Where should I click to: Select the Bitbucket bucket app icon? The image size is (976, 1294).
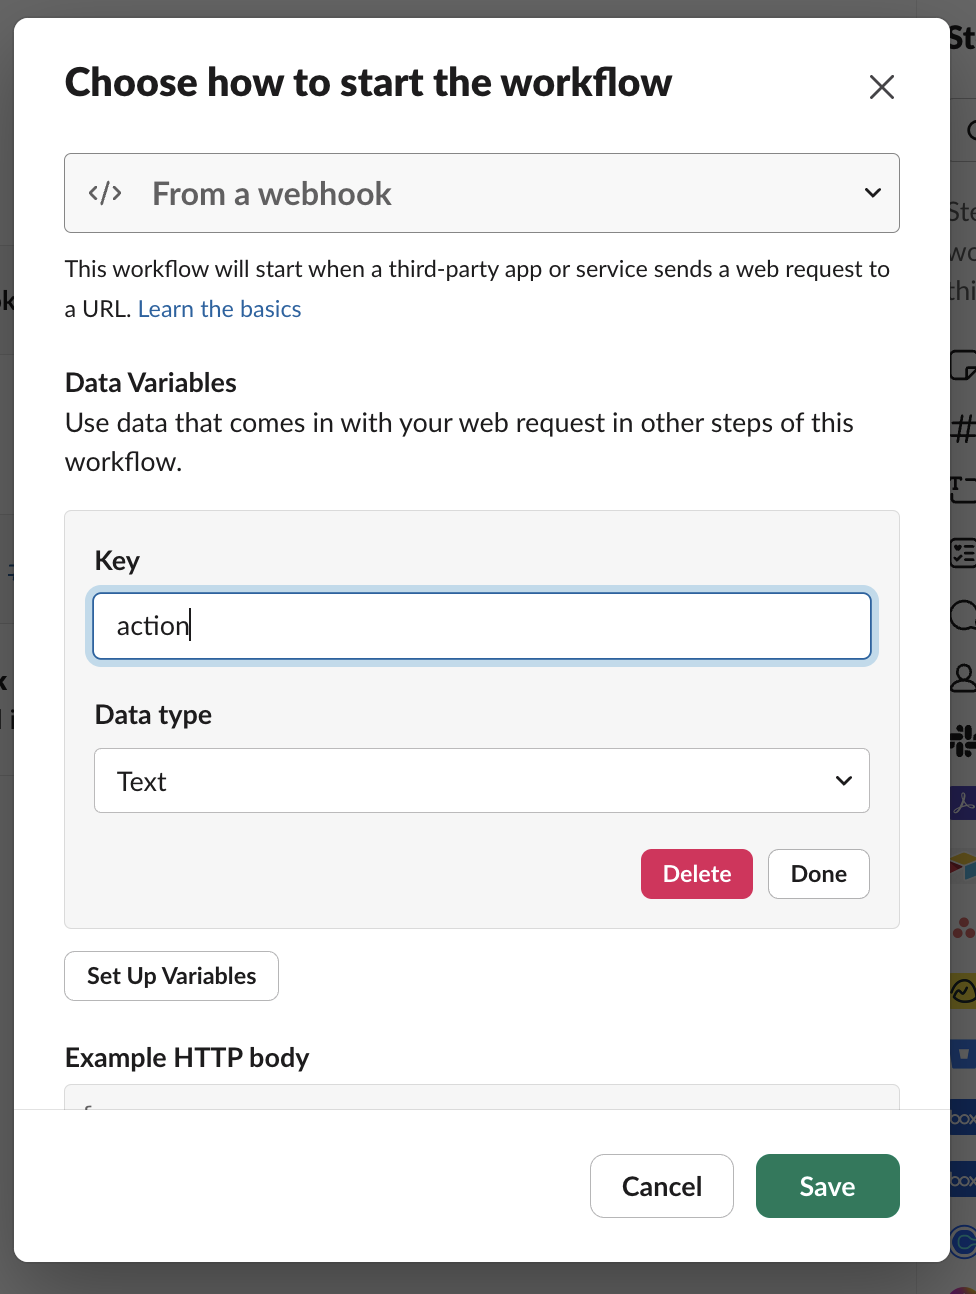point(963,1054)
